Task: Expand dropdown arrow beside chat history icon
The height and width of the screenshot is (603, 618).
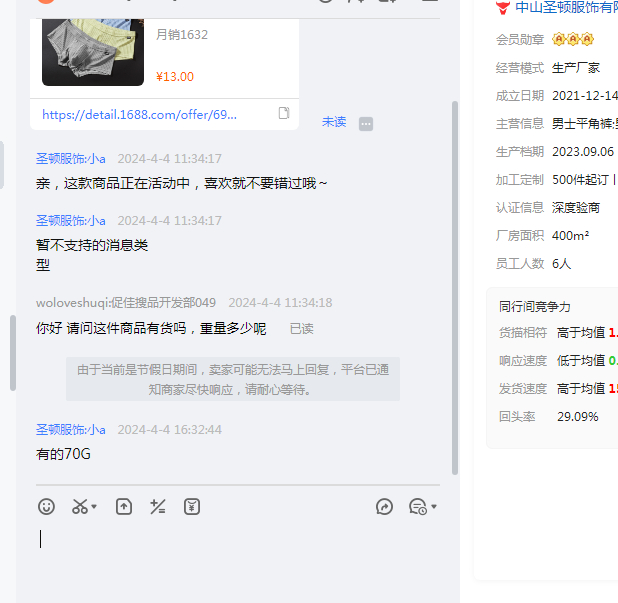Action: 434,508
